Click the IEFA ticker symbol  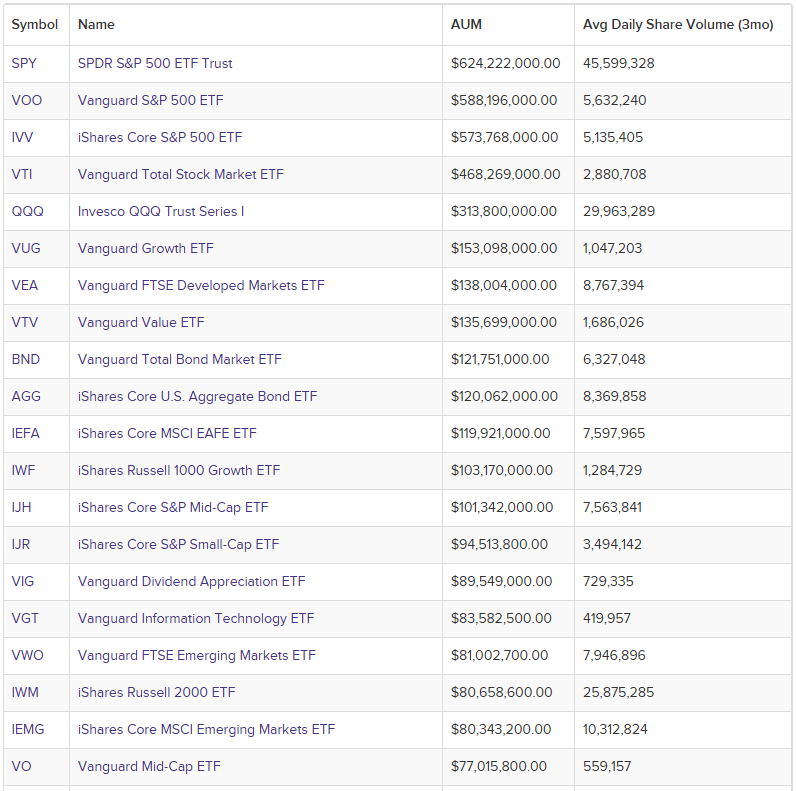pos(25,434)
